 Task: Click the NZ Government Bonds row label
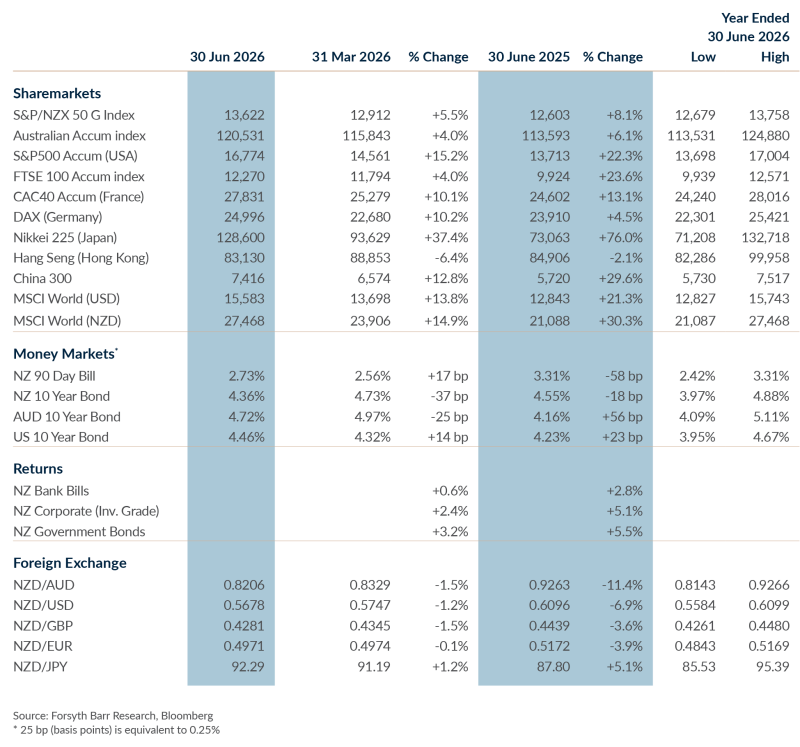pyautogui.click(x=80, y=532)
